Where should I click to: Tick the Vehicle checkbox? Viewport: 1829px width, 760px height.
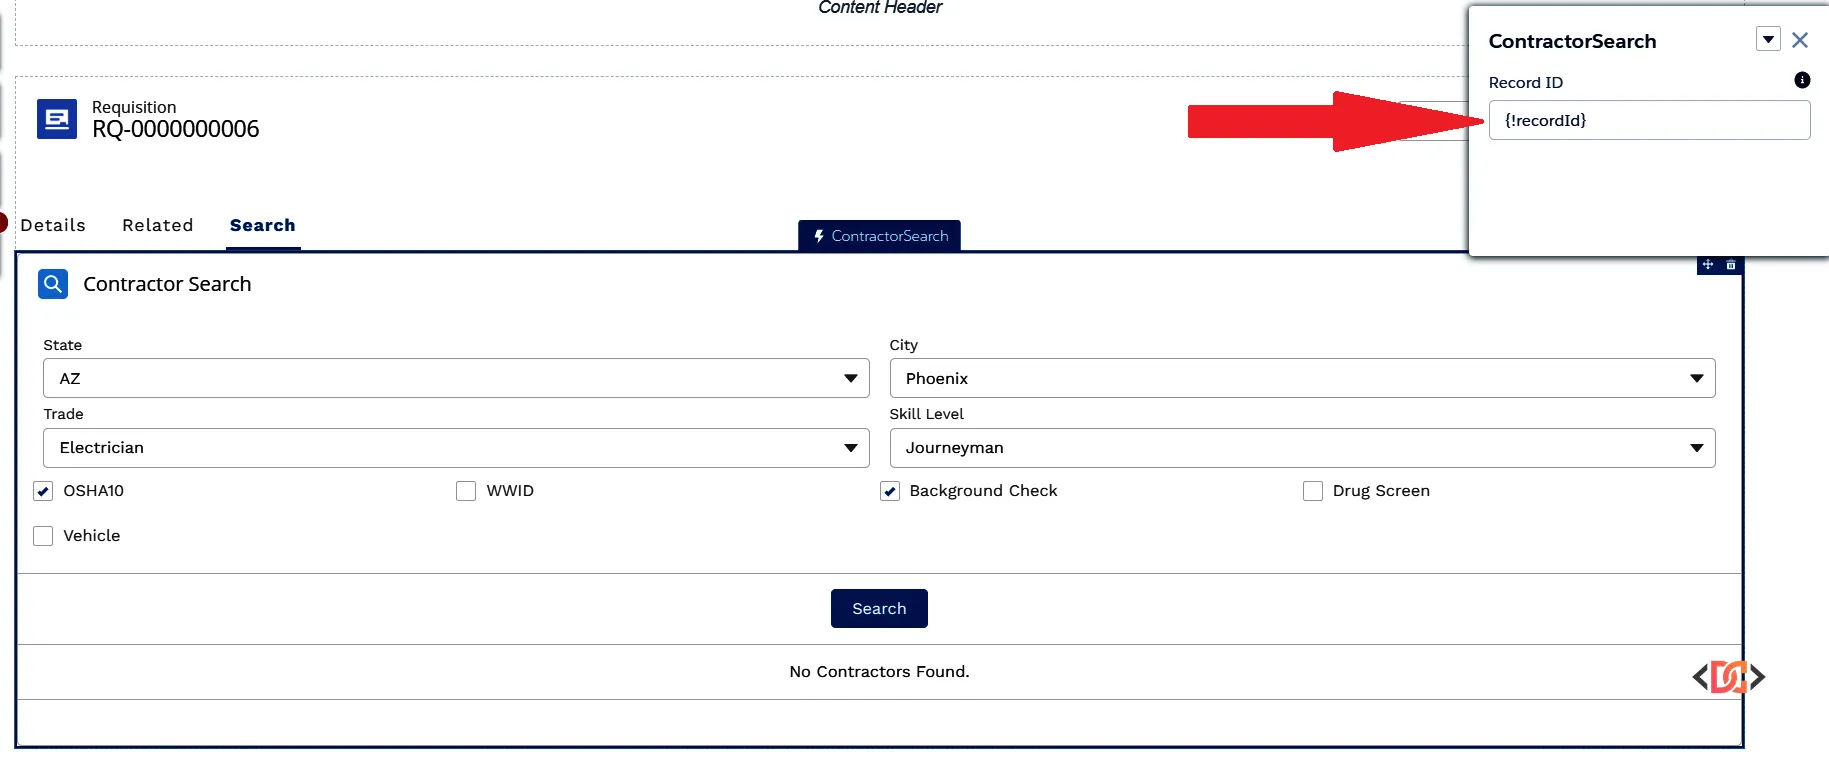point(43,536)
